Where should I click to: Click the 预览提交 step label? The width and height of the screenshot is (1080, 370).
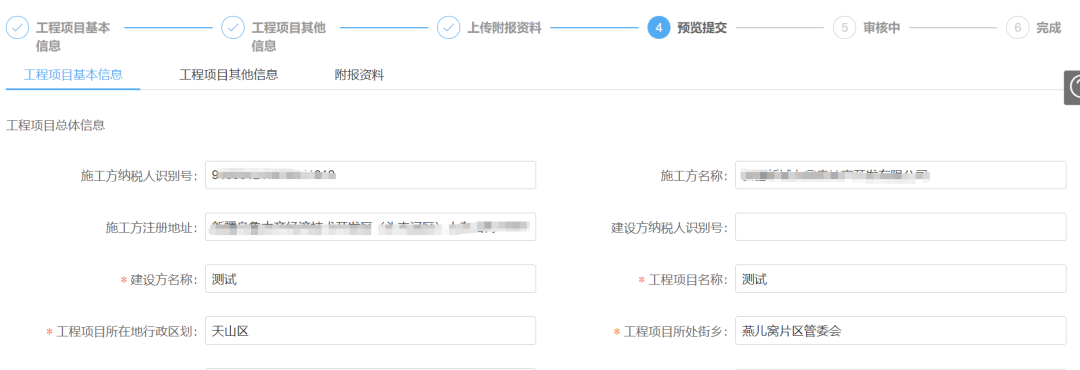coord(702,28)
